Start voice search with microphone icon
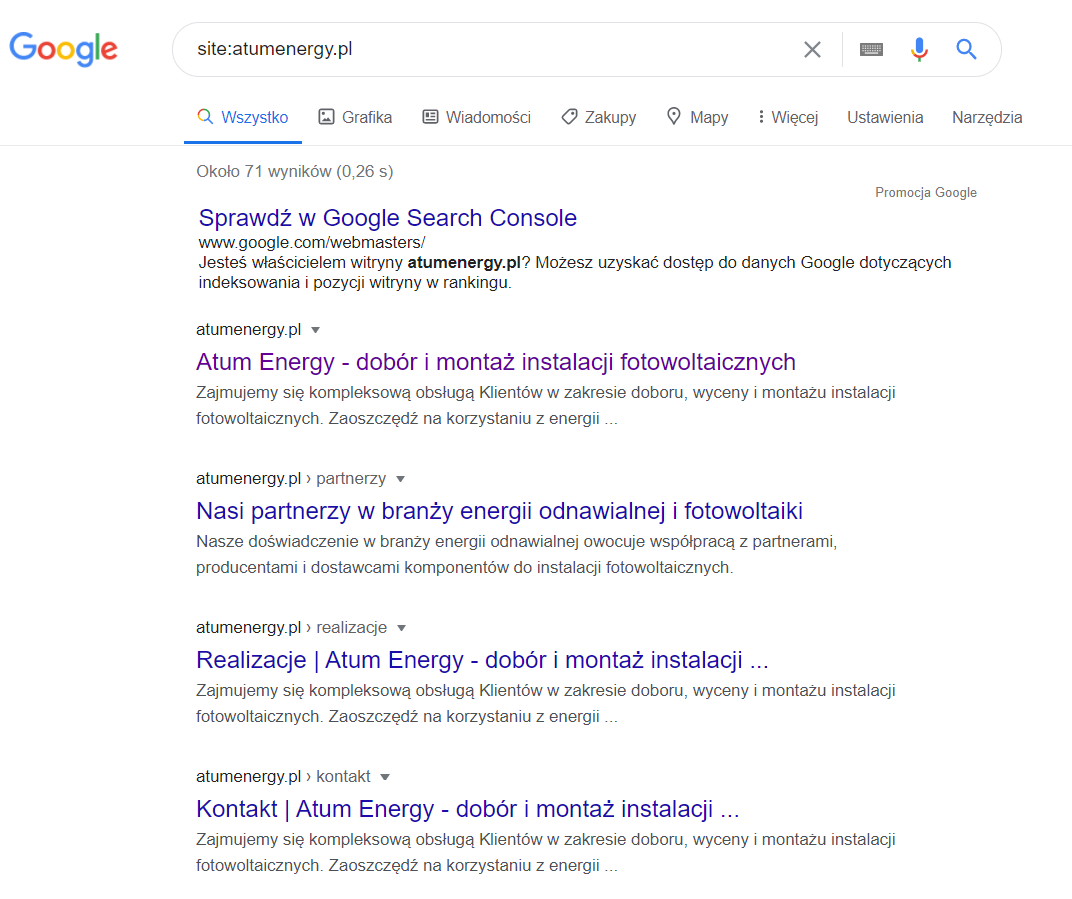Screen dimensions: 1072x899 coord(919,49)
